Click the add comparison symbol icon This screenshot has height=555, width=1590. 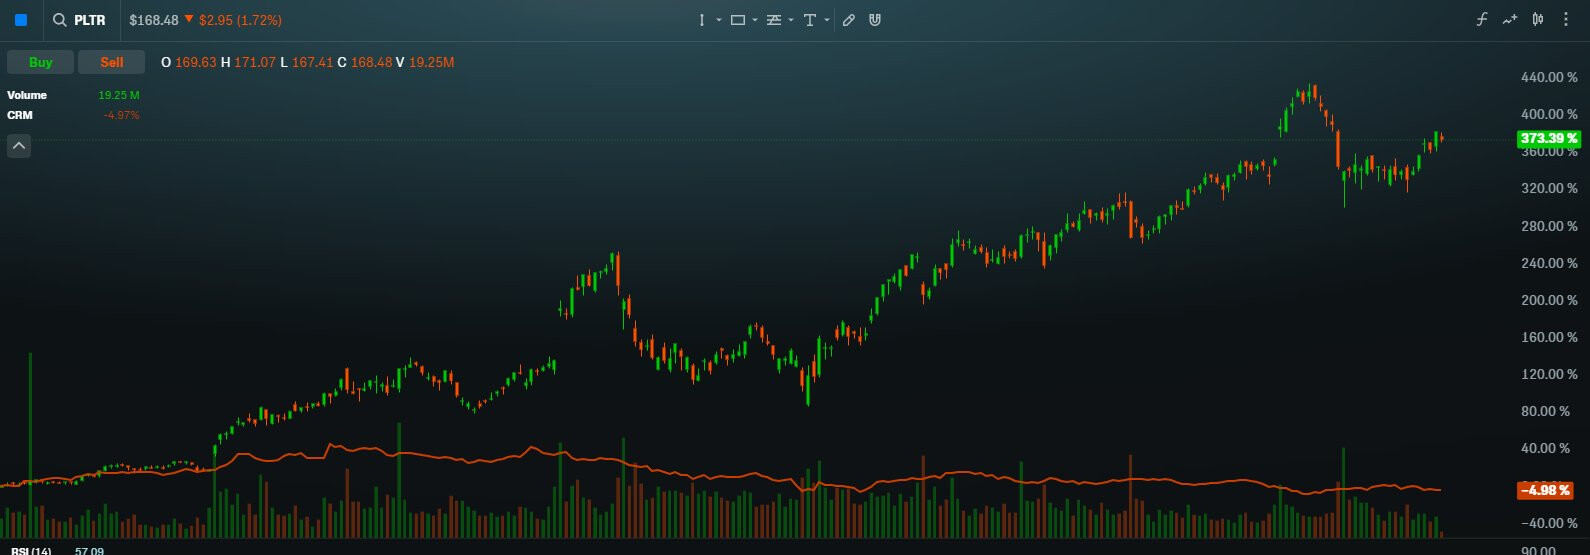point(1510,20)
